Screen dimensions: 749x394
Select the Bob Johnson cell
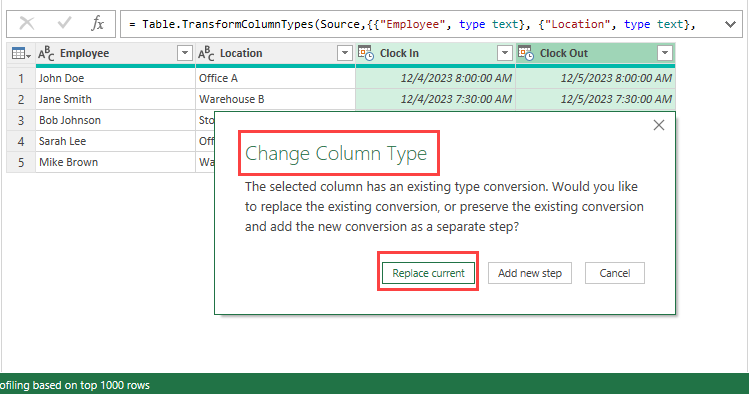click(x=116, y=120)
